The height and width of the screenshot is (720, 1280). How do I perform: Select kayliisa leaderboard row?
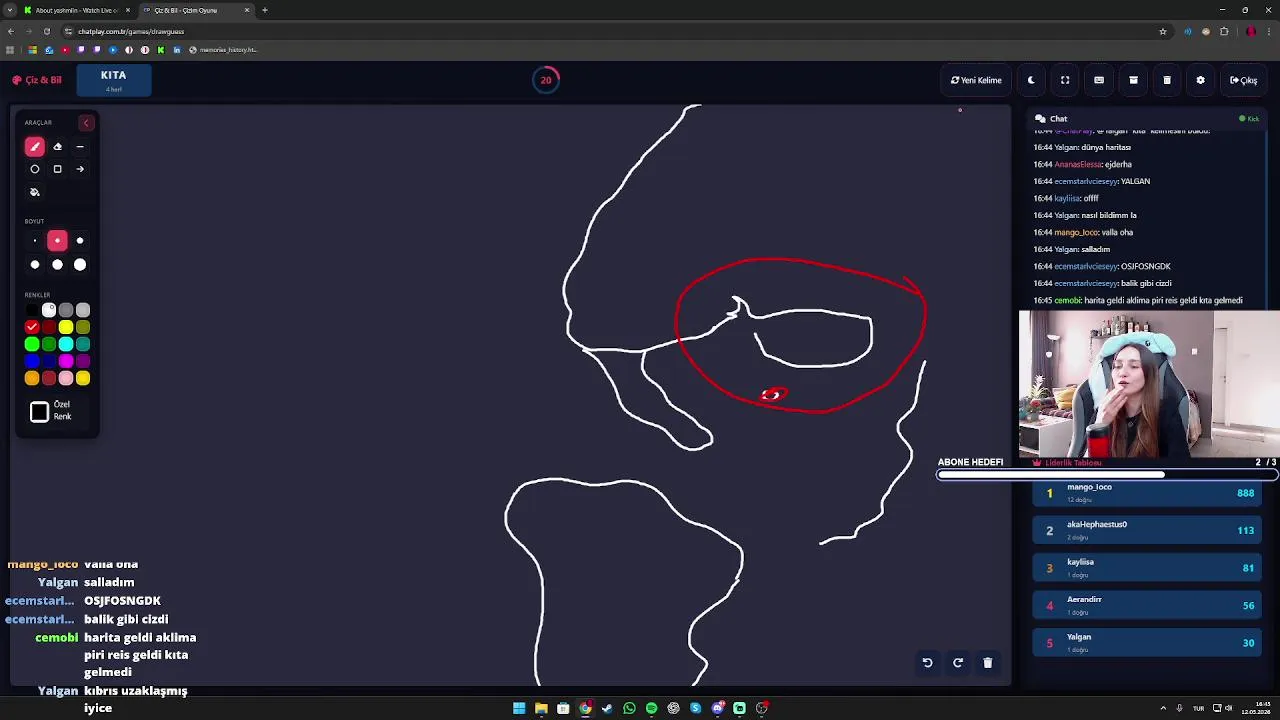point(1148,568)
